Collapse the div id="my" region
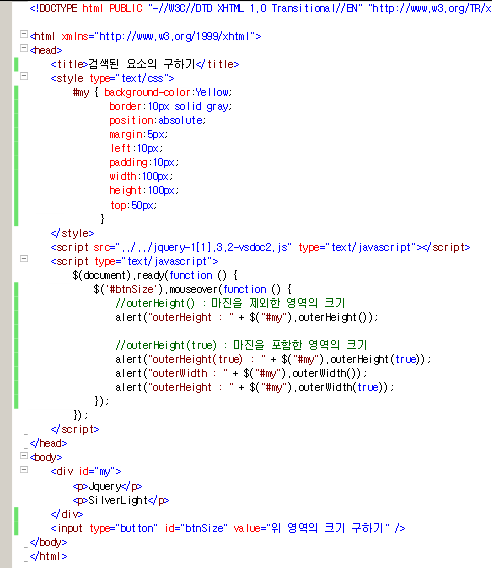 pos(24,469)
